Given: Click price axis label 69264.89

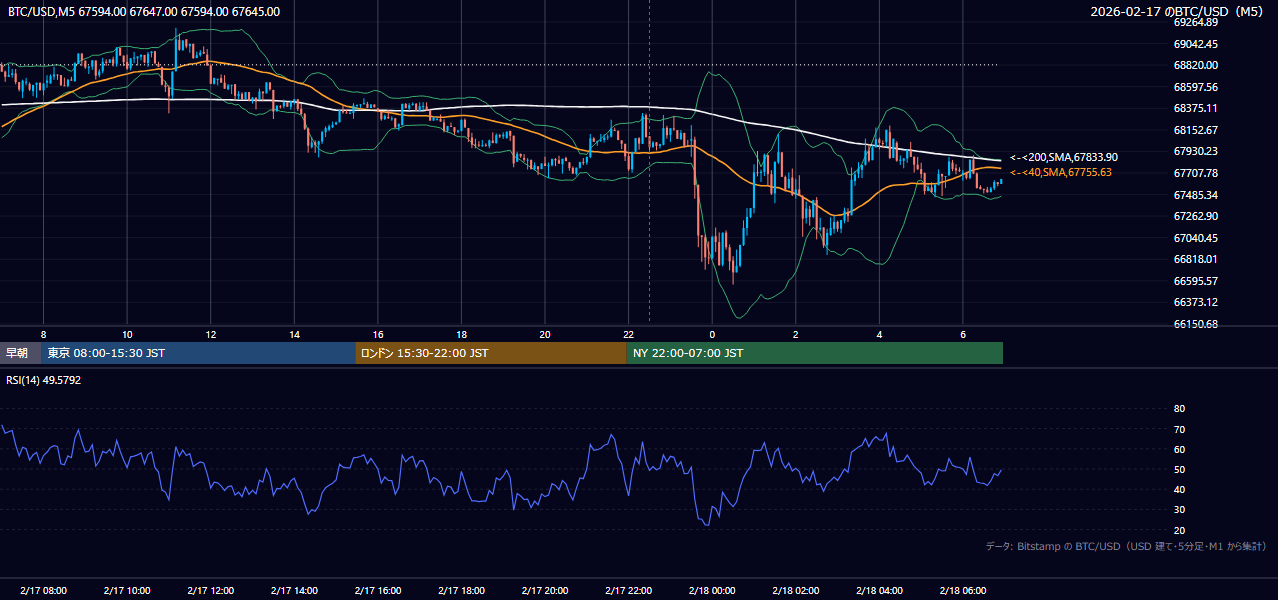Looking at the screenshot, I should [x=1195, y=22].
